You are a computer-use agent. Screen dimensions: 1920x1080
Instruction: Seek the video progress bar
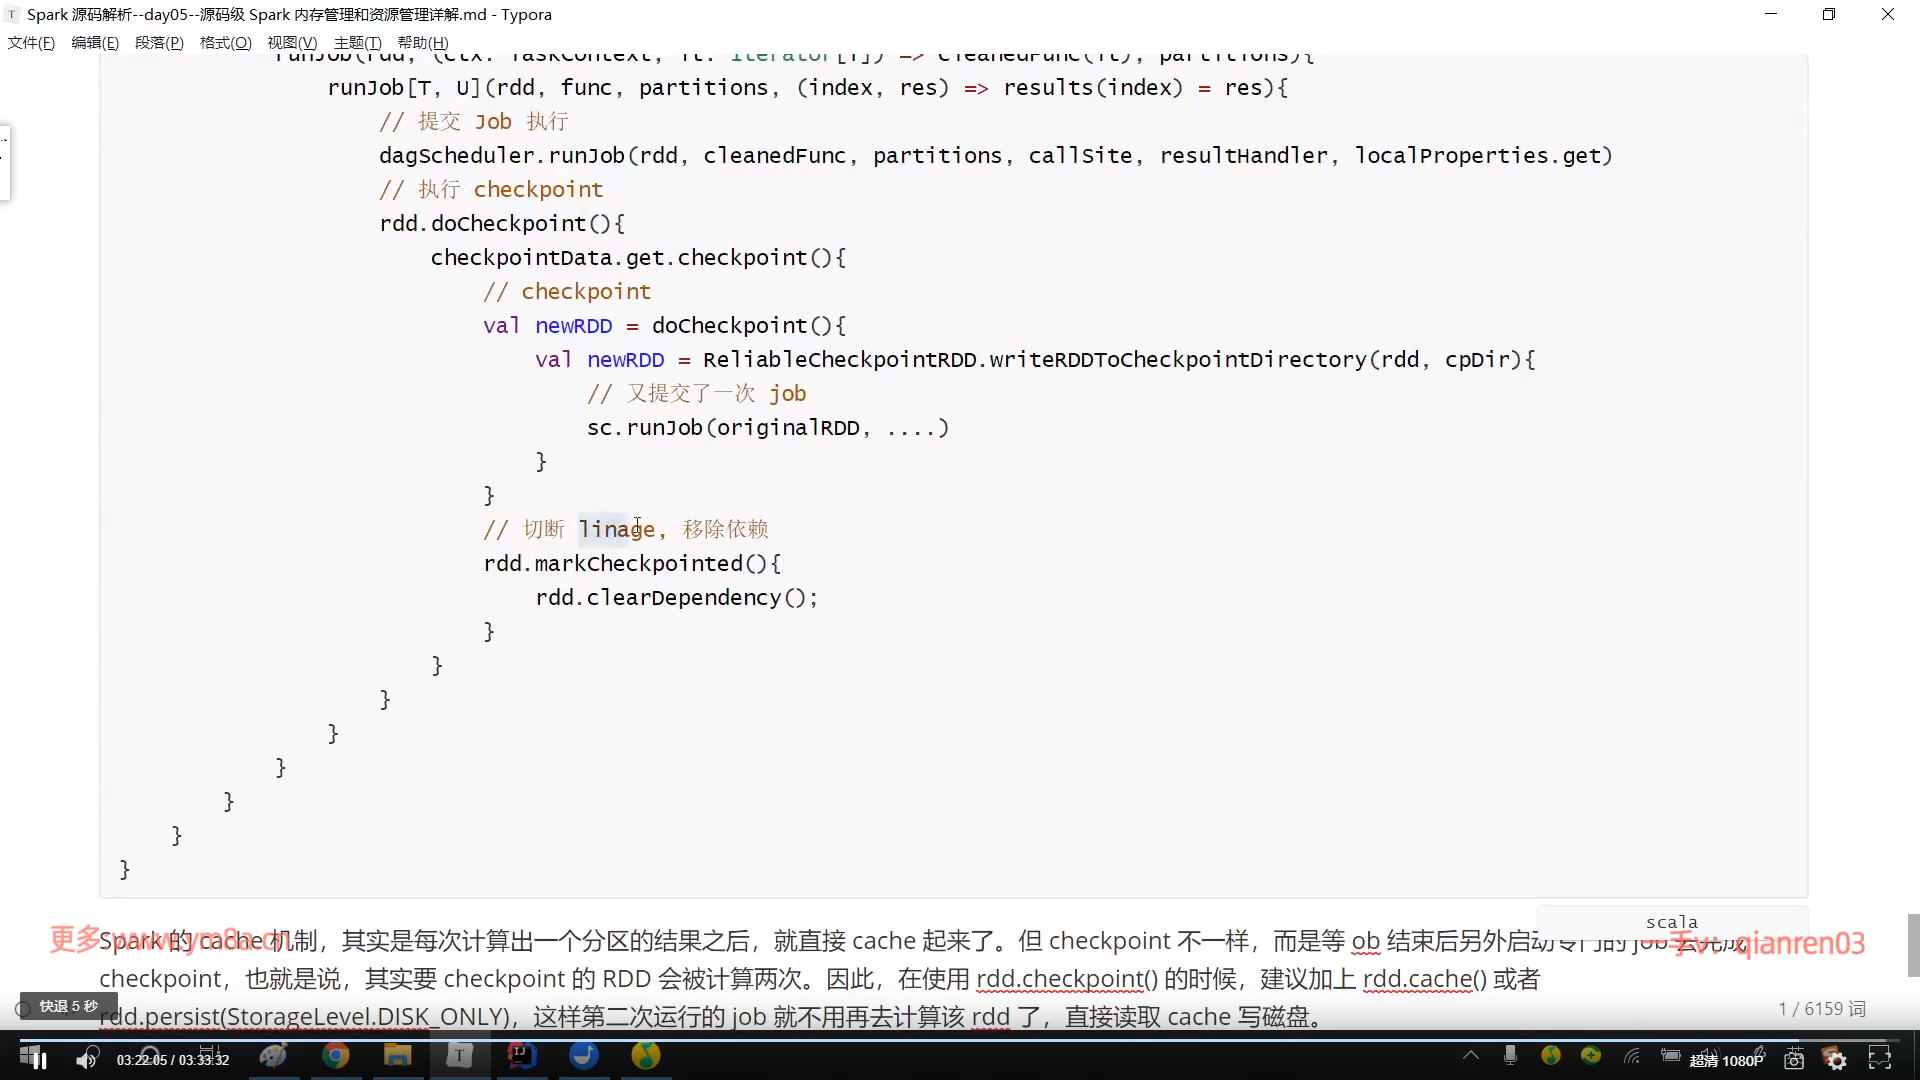point(960,1039)
